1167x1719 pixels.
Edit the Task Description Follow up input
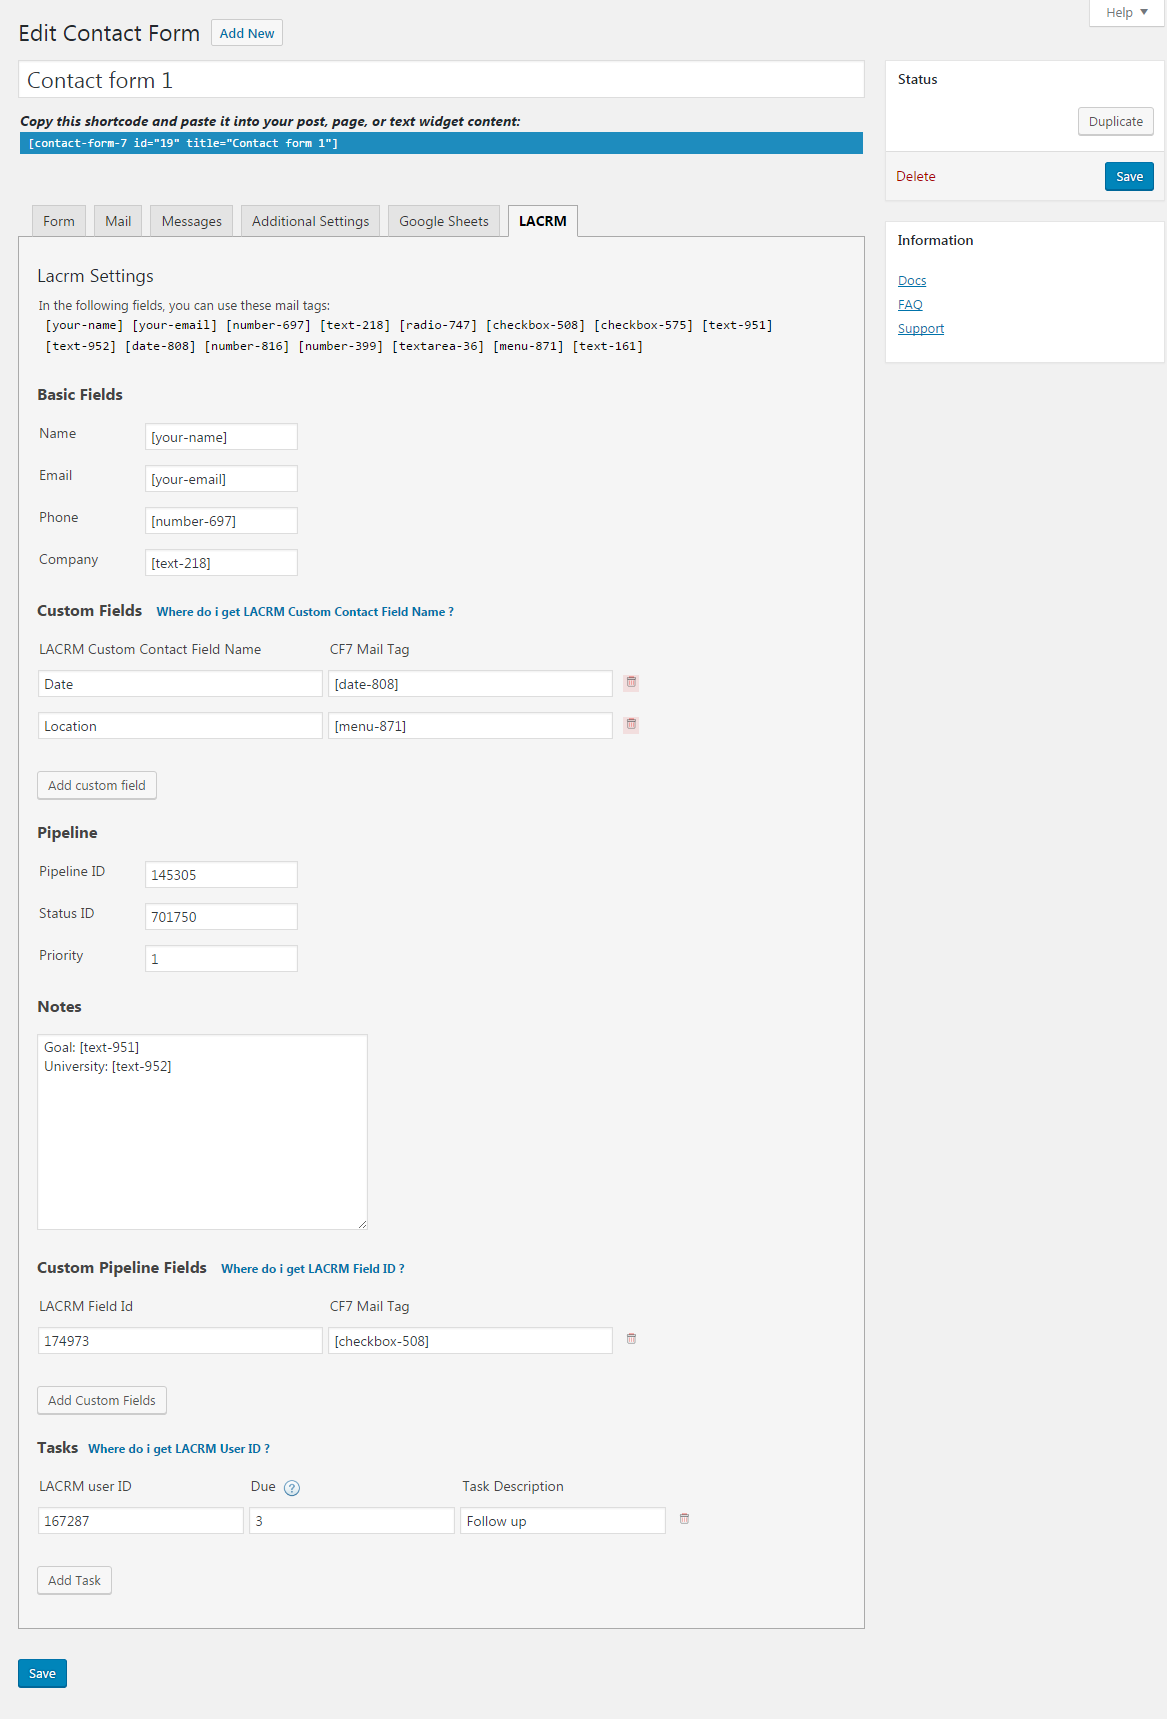point(563,1521)
